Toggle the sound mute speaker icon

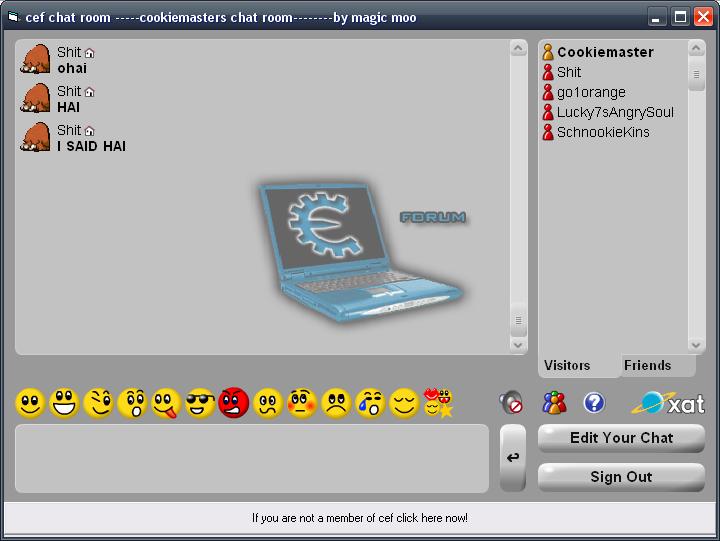pyautogui.click(x=511, y=402)
